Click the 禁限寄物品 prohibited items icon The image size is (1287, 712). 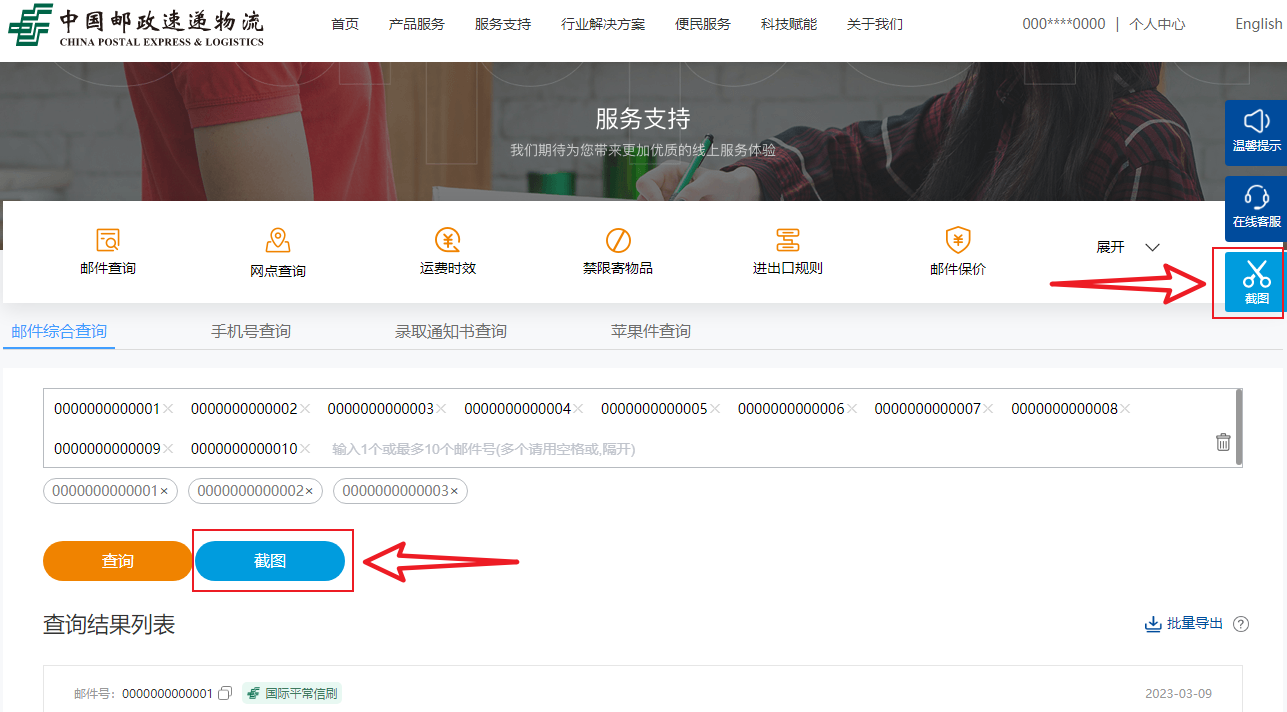pyautogui.click(x=618, y=240)
